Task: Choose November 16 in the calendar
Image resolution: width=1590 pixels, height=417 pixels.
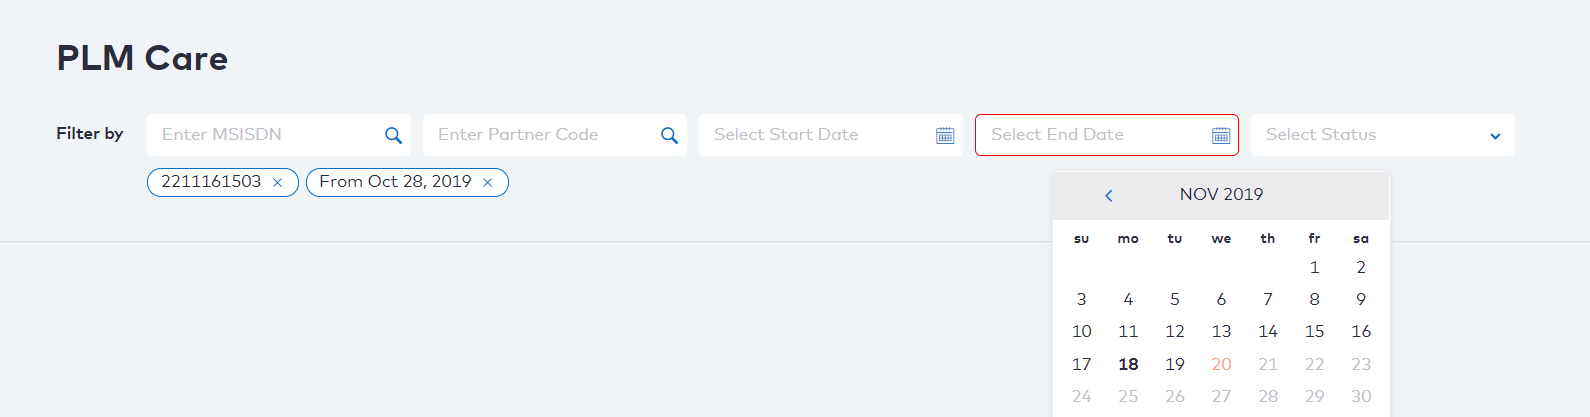Action: 1361,331
